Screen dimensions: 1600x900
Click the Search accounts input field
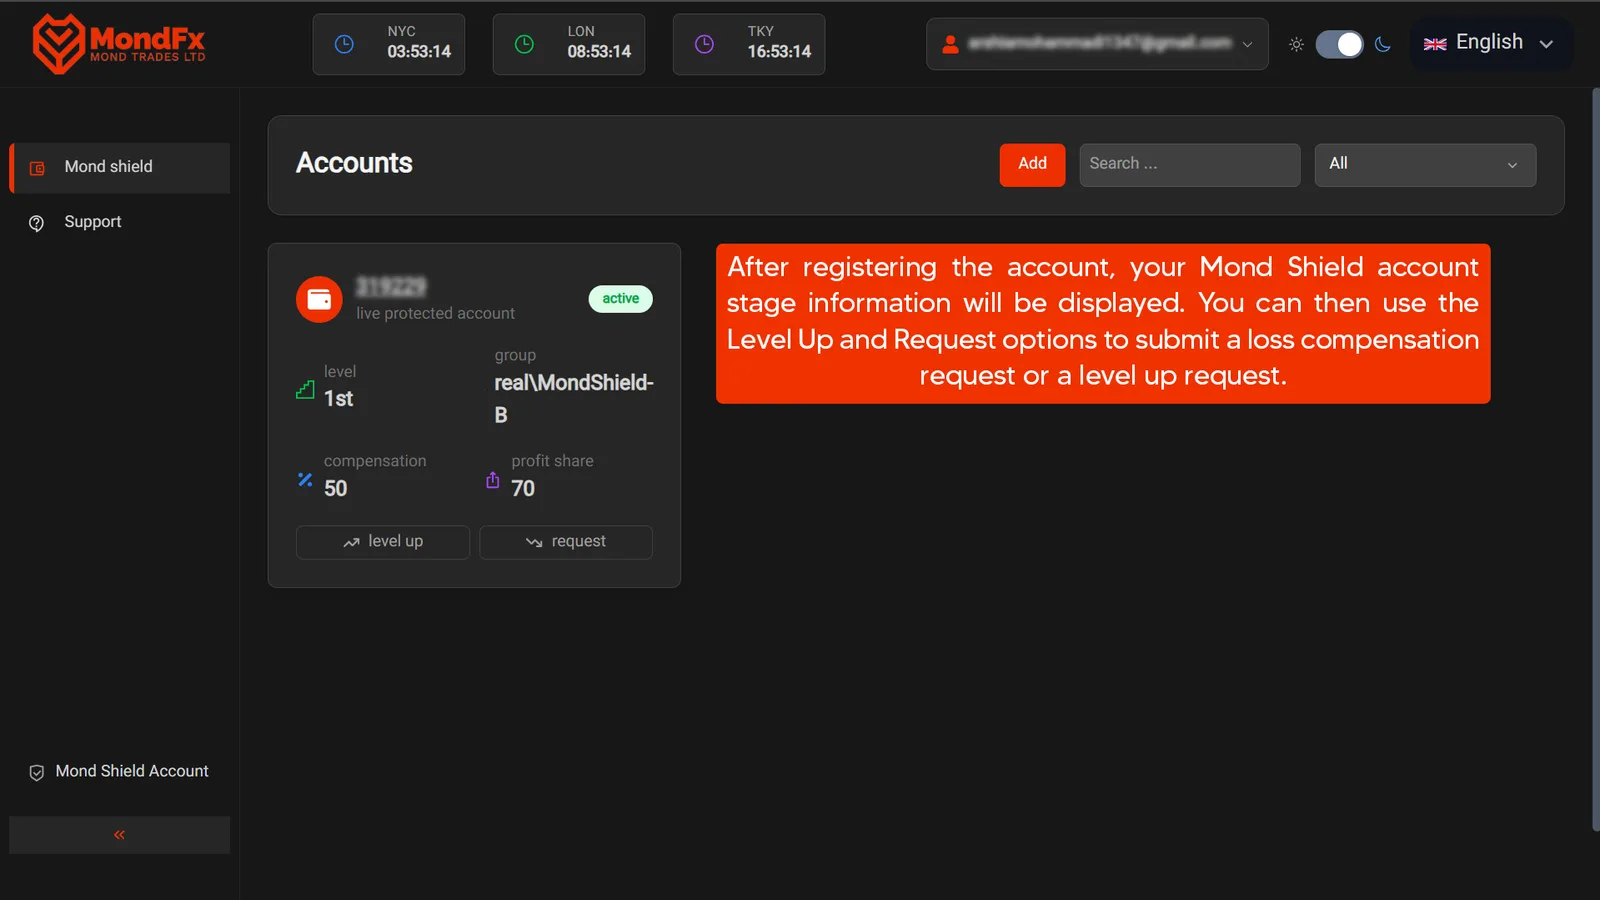(1189, 165)
